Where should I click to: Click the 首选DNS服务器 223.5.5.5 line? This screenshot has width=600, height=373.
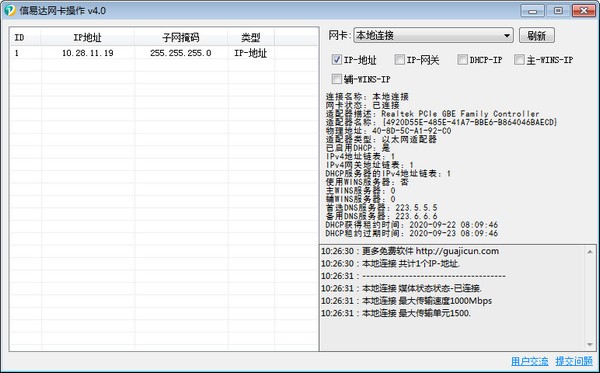click(382, 208)
